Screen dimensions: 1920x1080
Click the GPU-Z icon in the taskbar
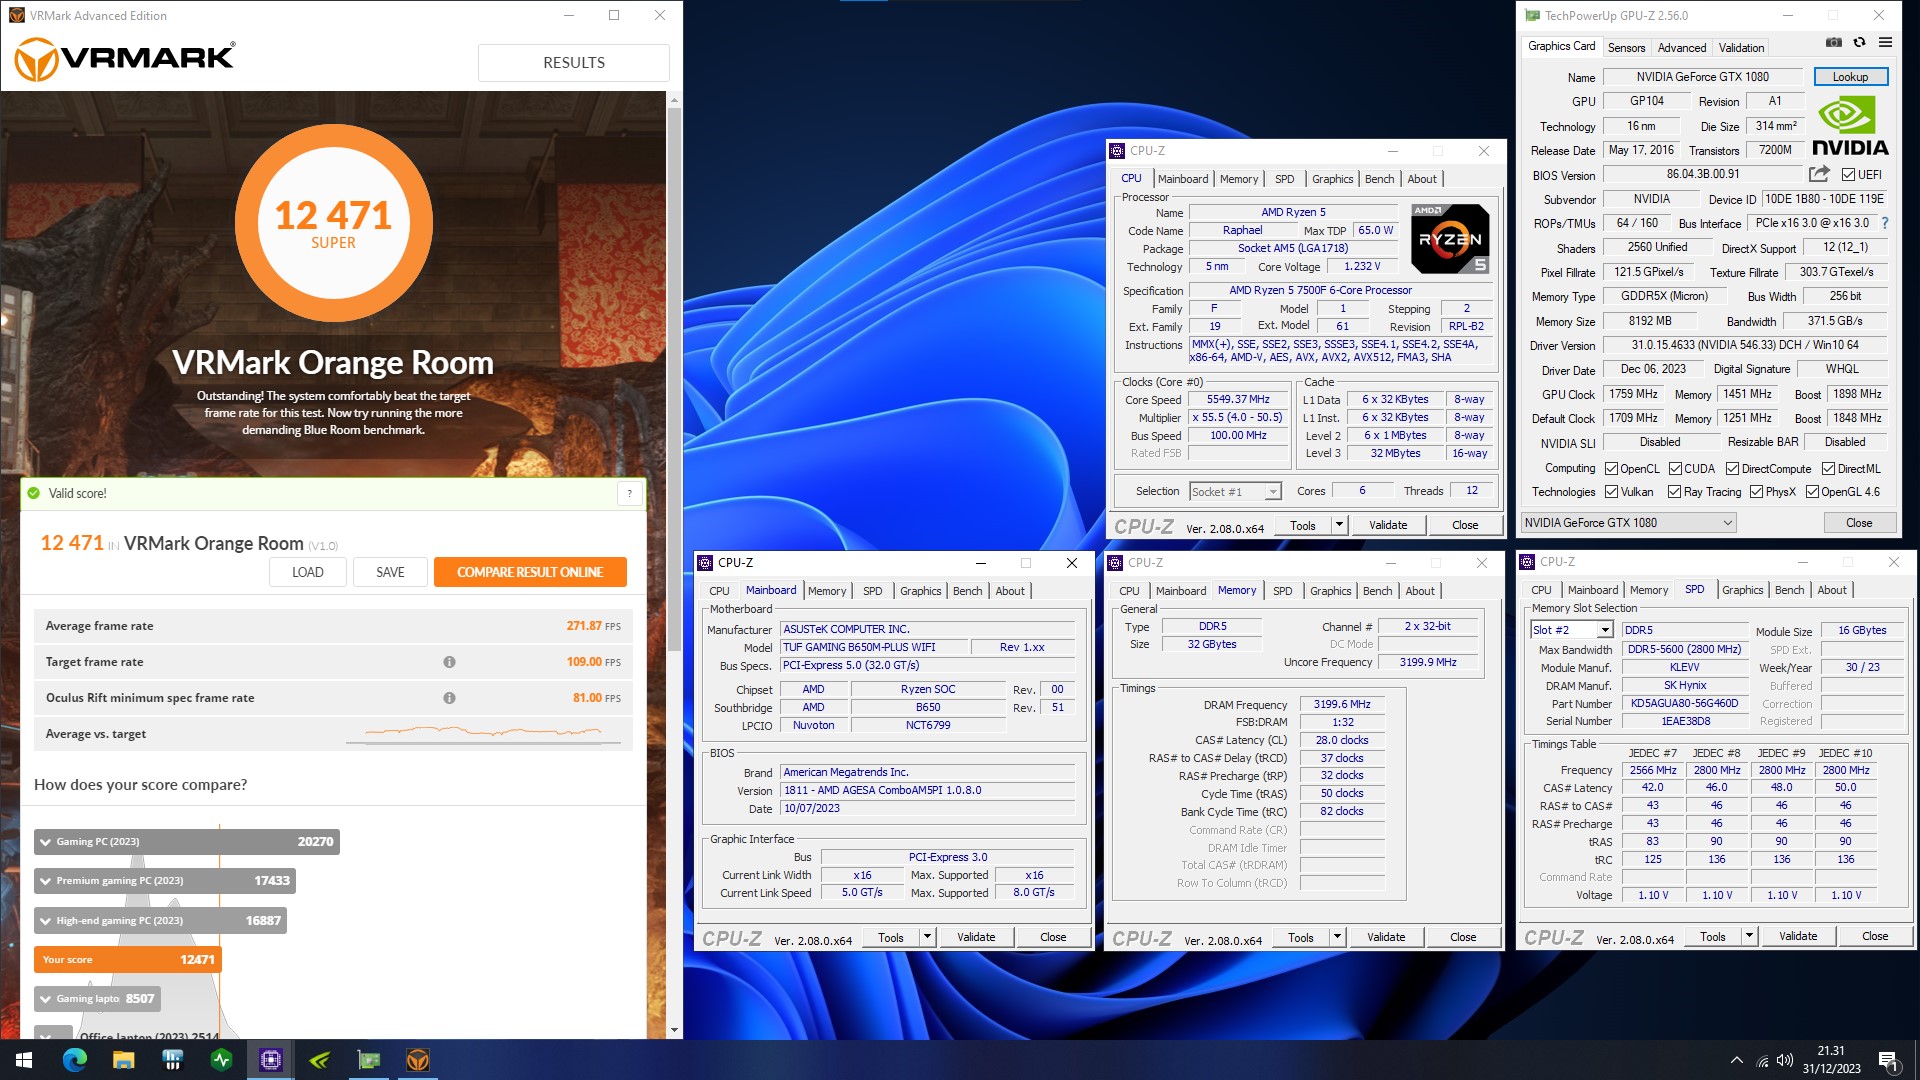click(369, 1060)
